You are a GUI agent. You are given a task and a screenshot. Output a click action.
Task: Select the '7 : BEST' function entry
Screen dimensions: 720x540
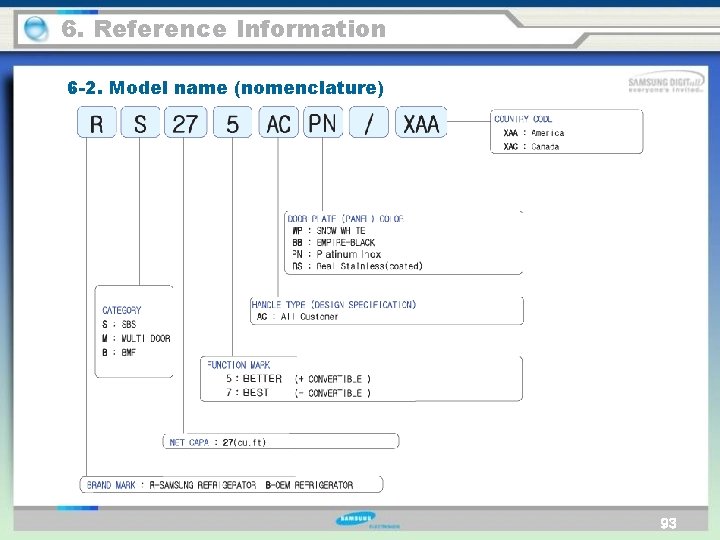248,393
